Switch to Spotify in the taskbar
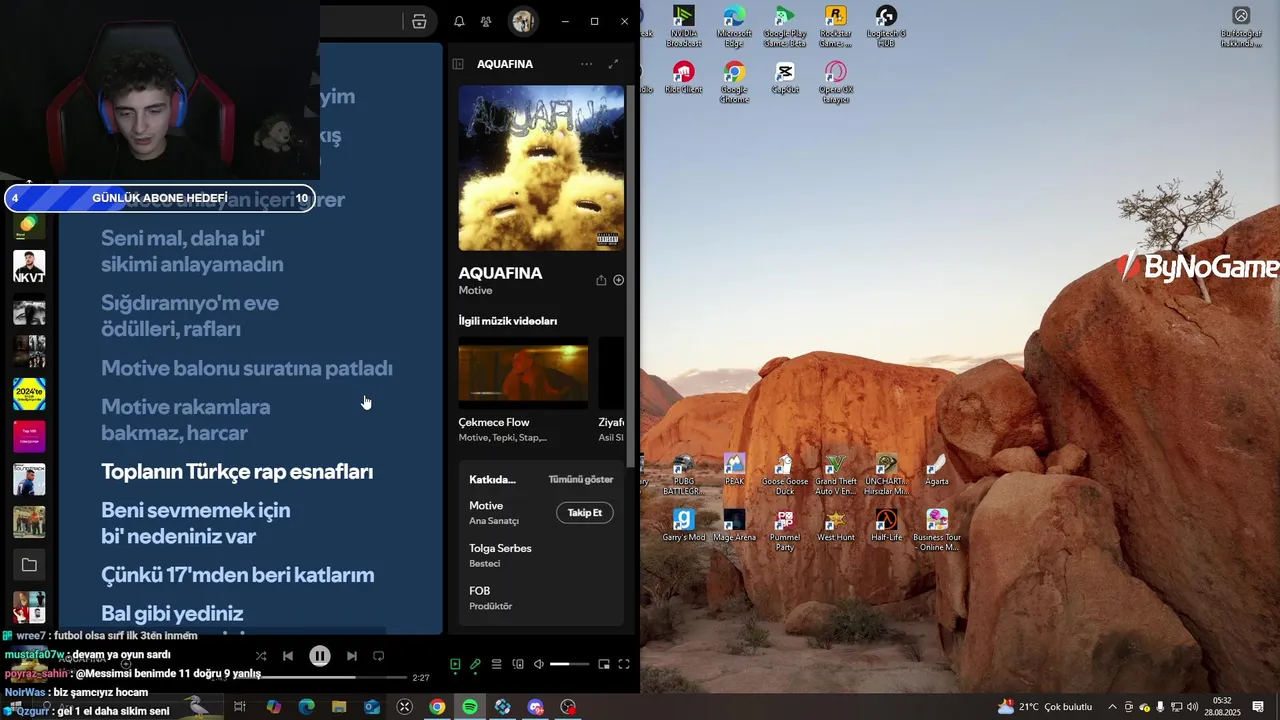Image resolution: width=1280 pixels, height=720 pixels. click(470, 707)
